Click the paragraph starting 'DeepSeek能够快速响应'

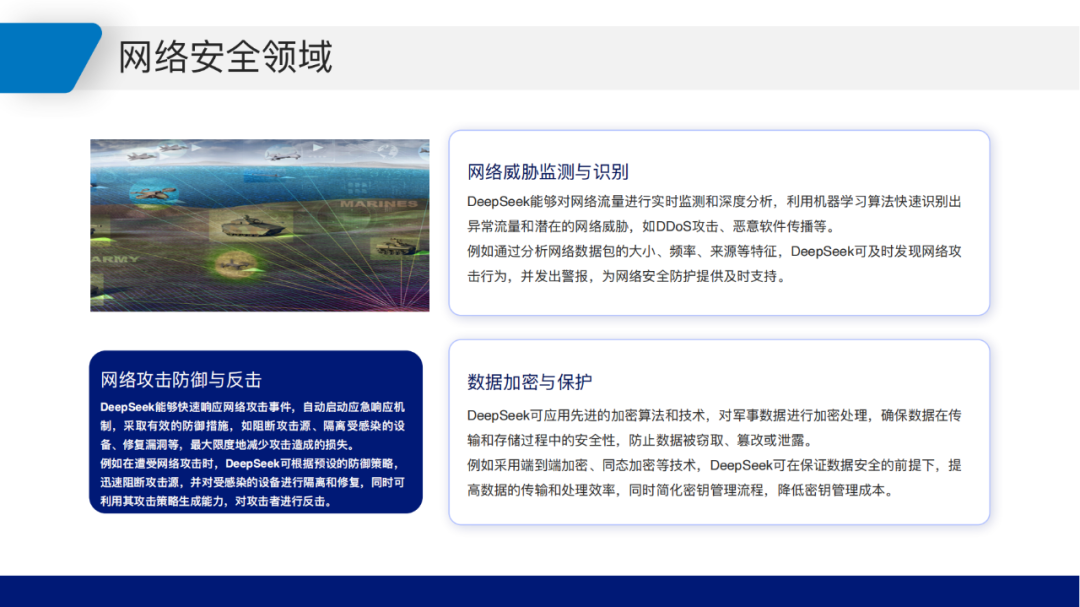coord(253,426)
